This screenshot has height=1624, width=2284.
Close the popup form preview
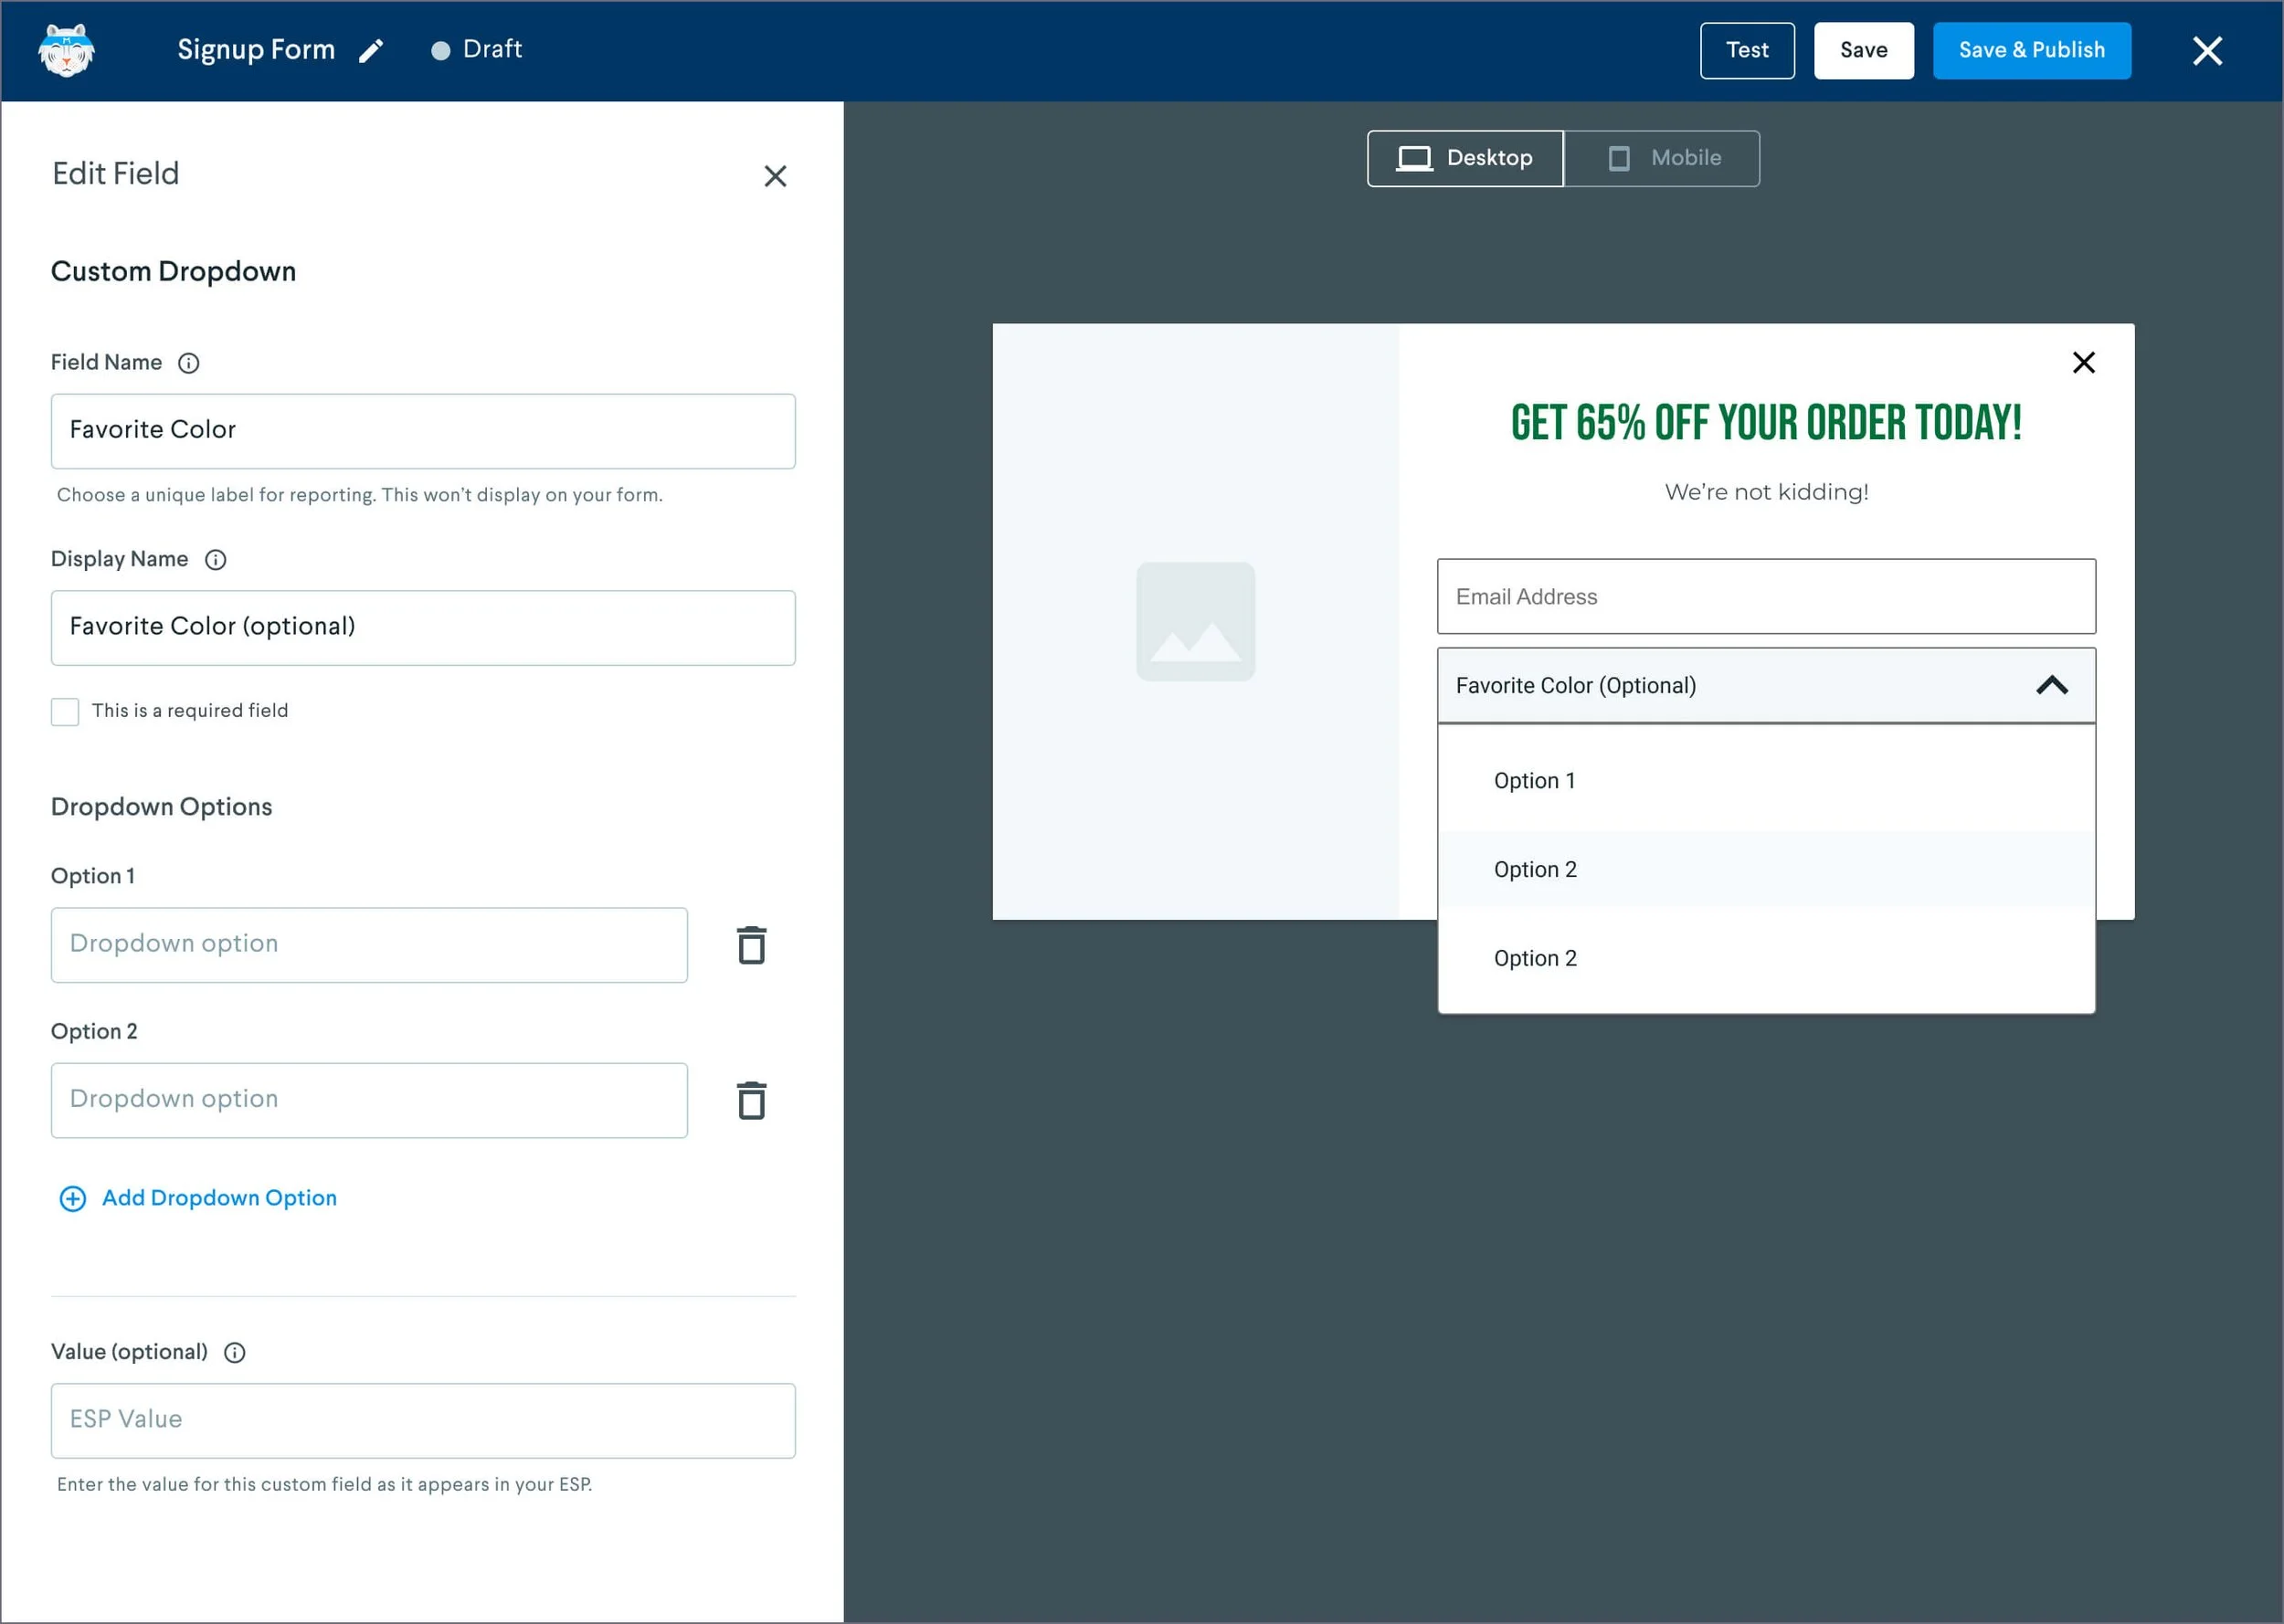(x=2083, y=363)
